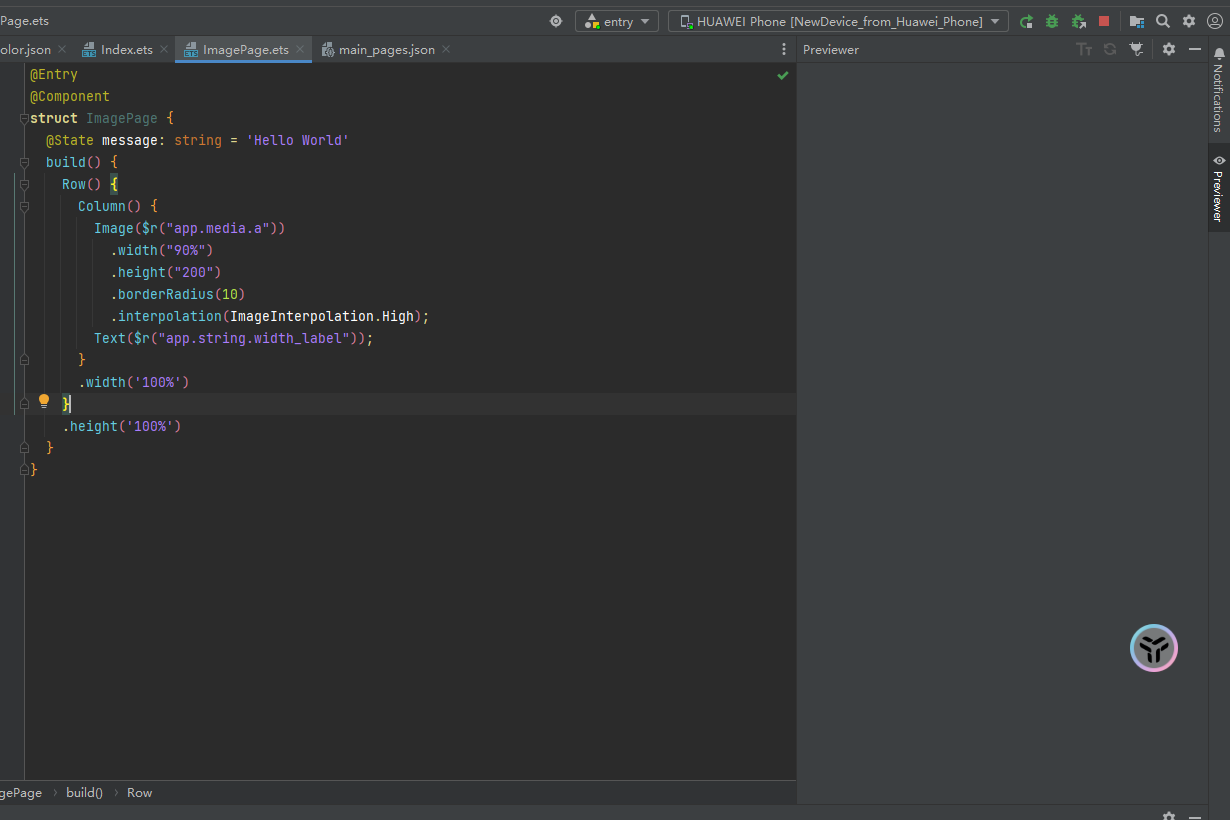
Task: Open Previewer panel settings gear
Action: pos(1169,49)
